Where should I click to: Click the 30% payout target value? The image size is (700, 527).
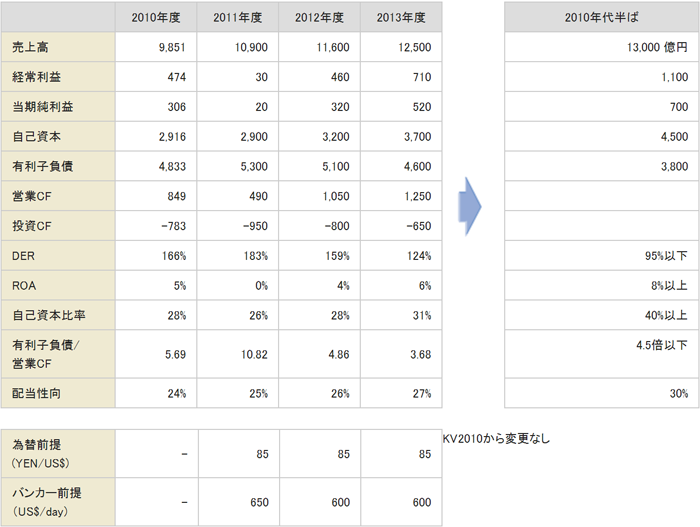679,394
